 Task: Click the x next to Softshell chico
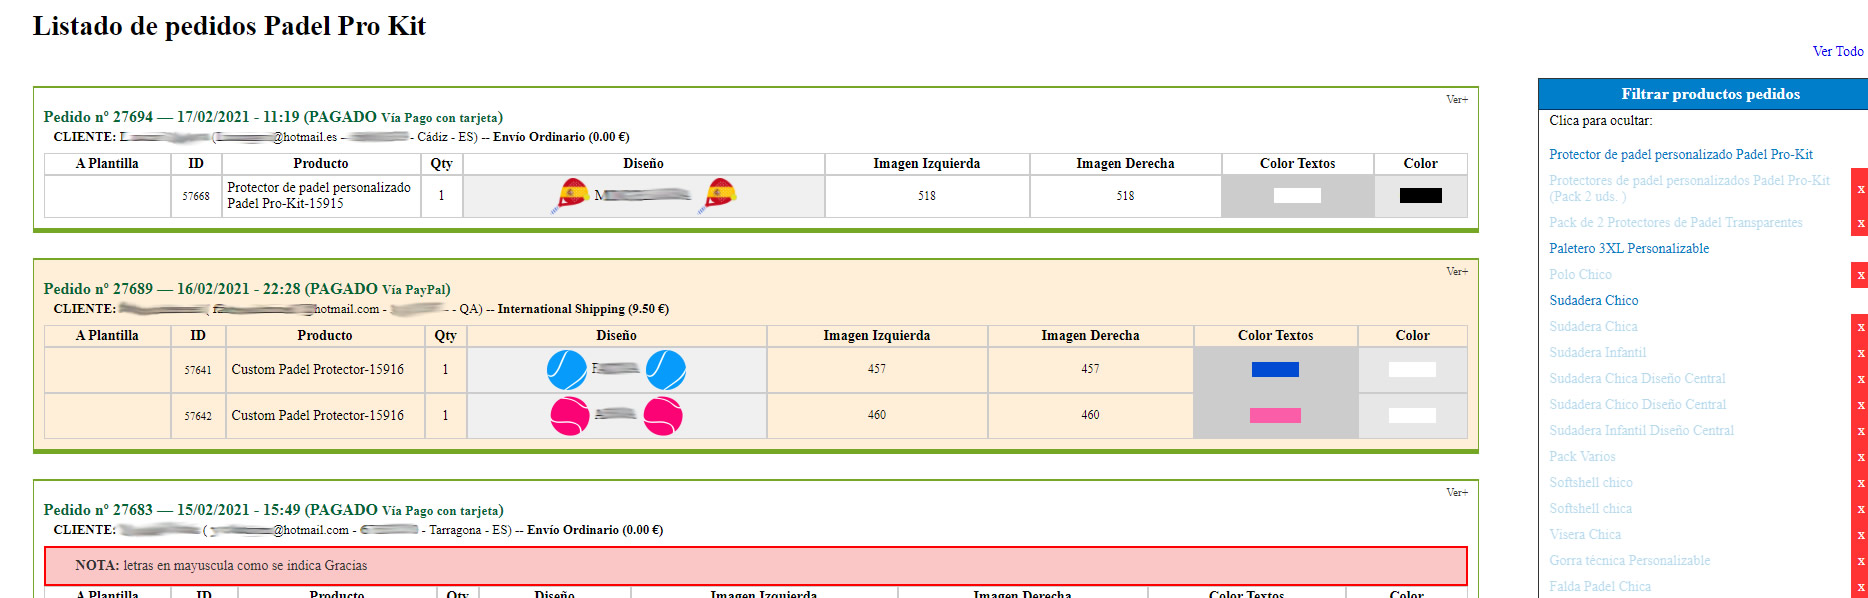tap(1860, 483)
